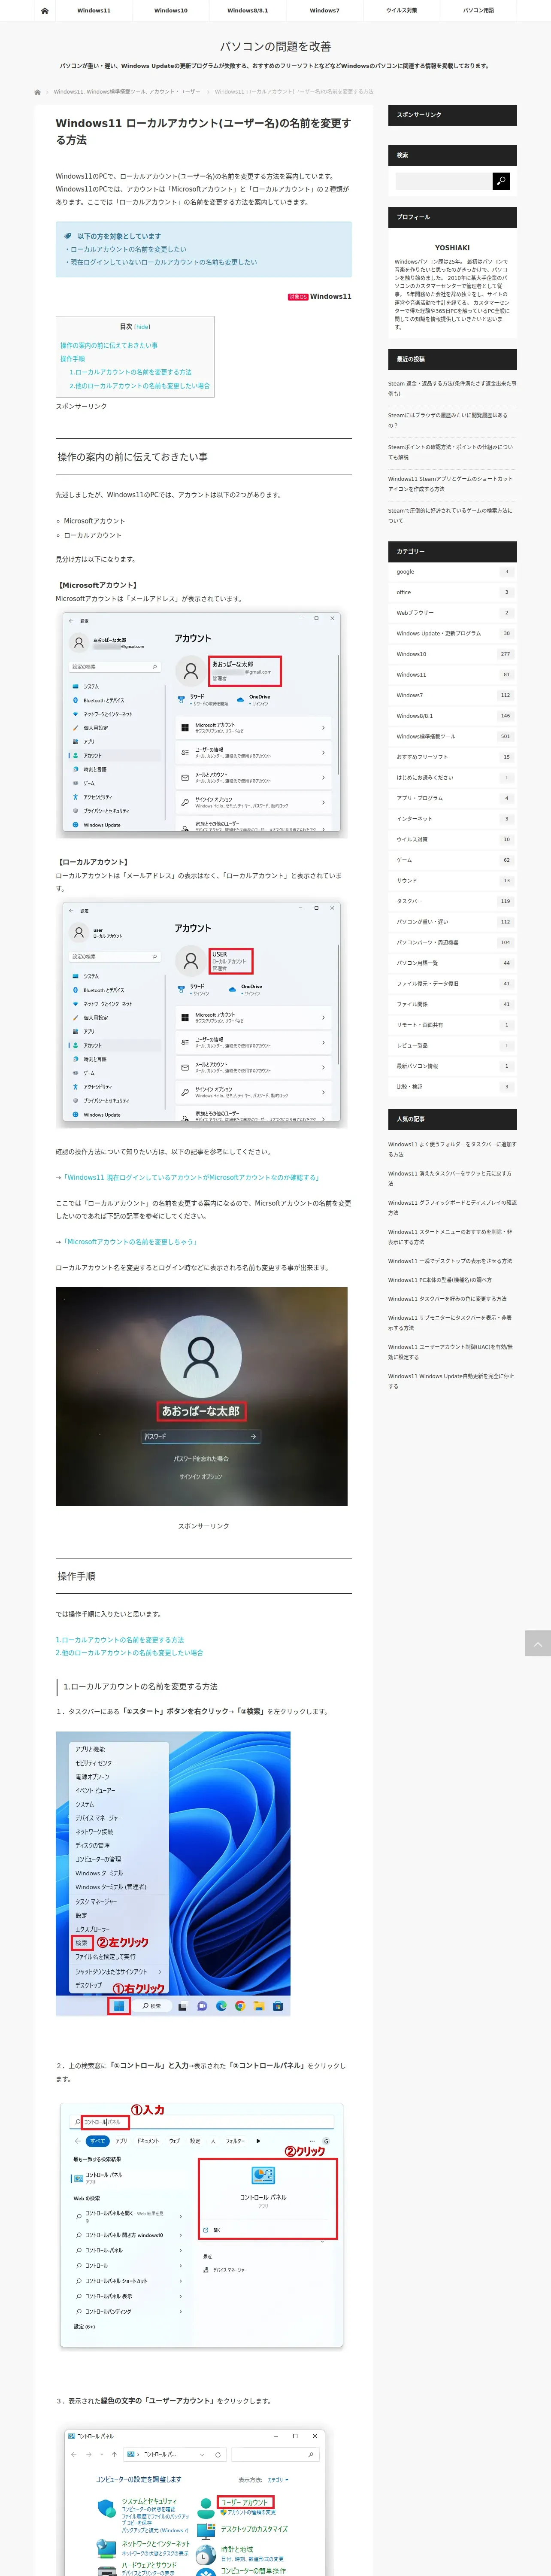The height and width of the screenshot is (2576, 551).
Task: Click 2.他のローカルアカウント link under 操作手順 heading
Action: pos(129,1652)
